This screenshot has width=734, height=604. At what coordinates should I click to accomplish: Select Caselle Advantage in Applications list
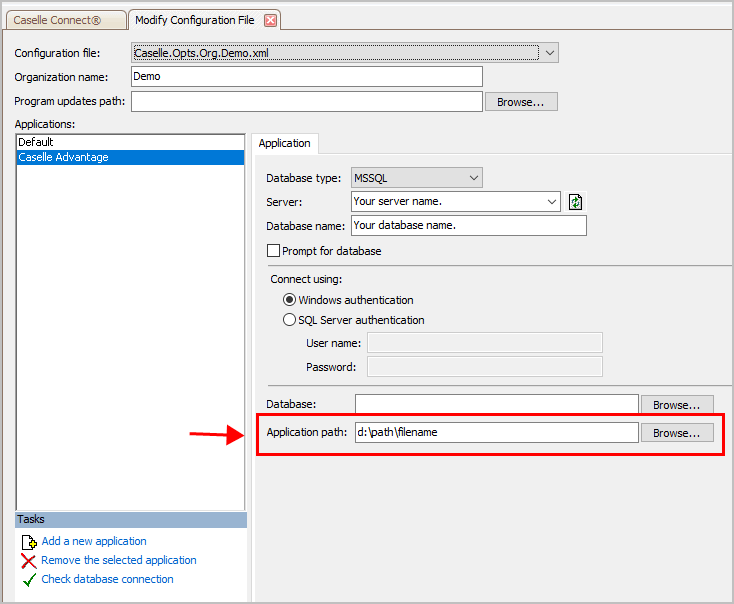point(131,157)
